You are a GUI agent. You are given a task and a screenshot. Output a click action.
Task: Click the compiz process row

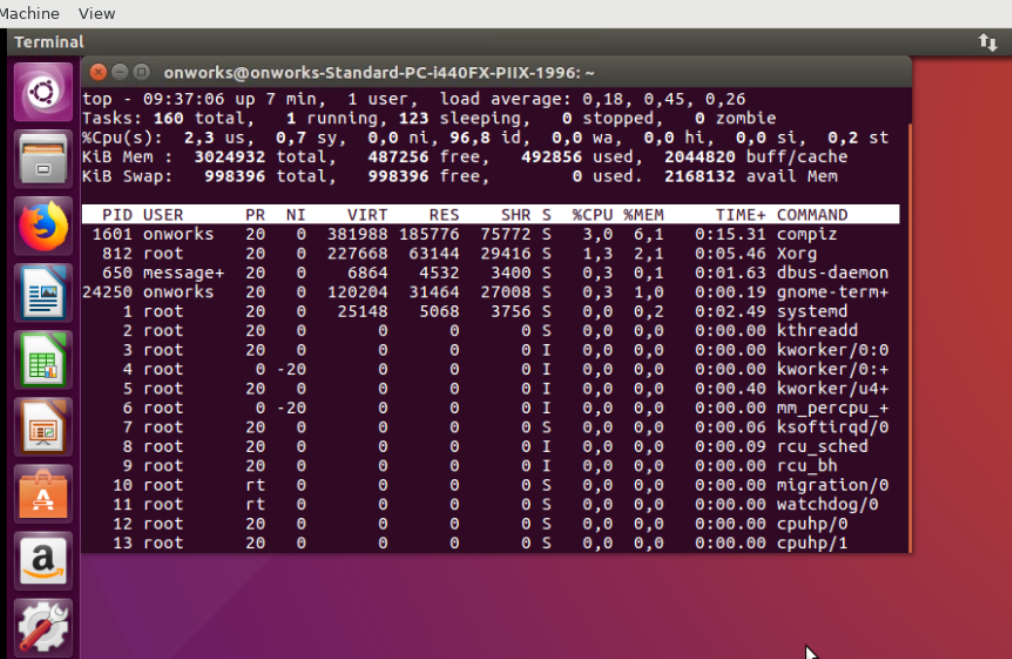(x=490, y=234)
